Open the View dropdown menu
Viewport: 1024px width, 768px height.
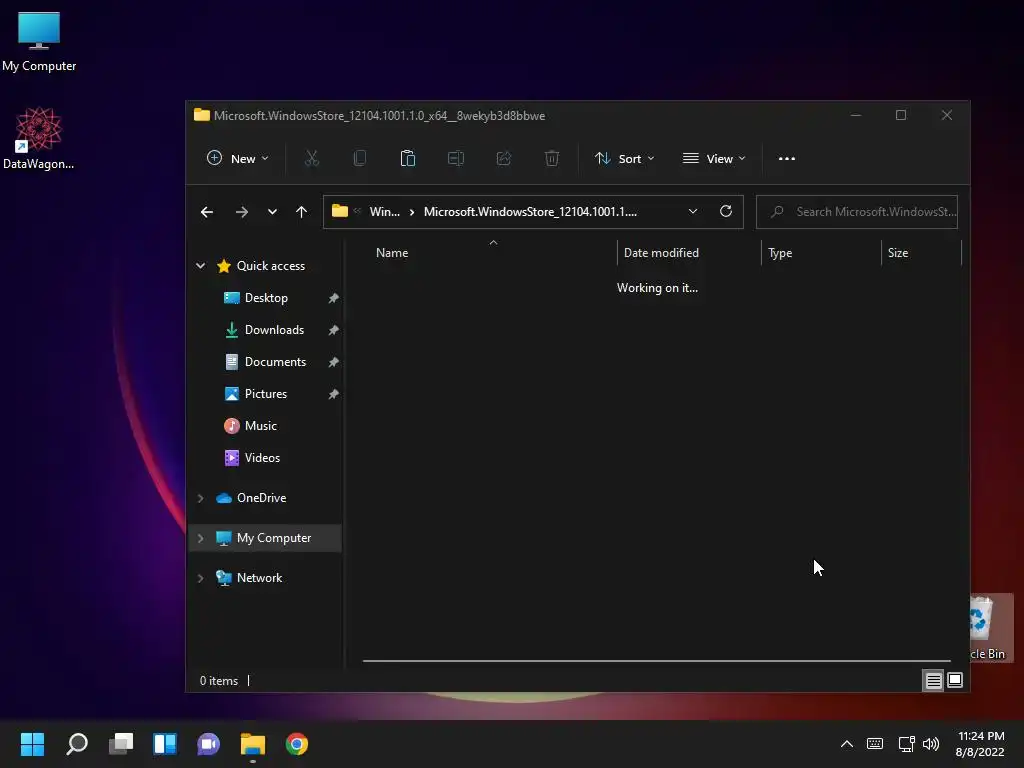point(714,159)
